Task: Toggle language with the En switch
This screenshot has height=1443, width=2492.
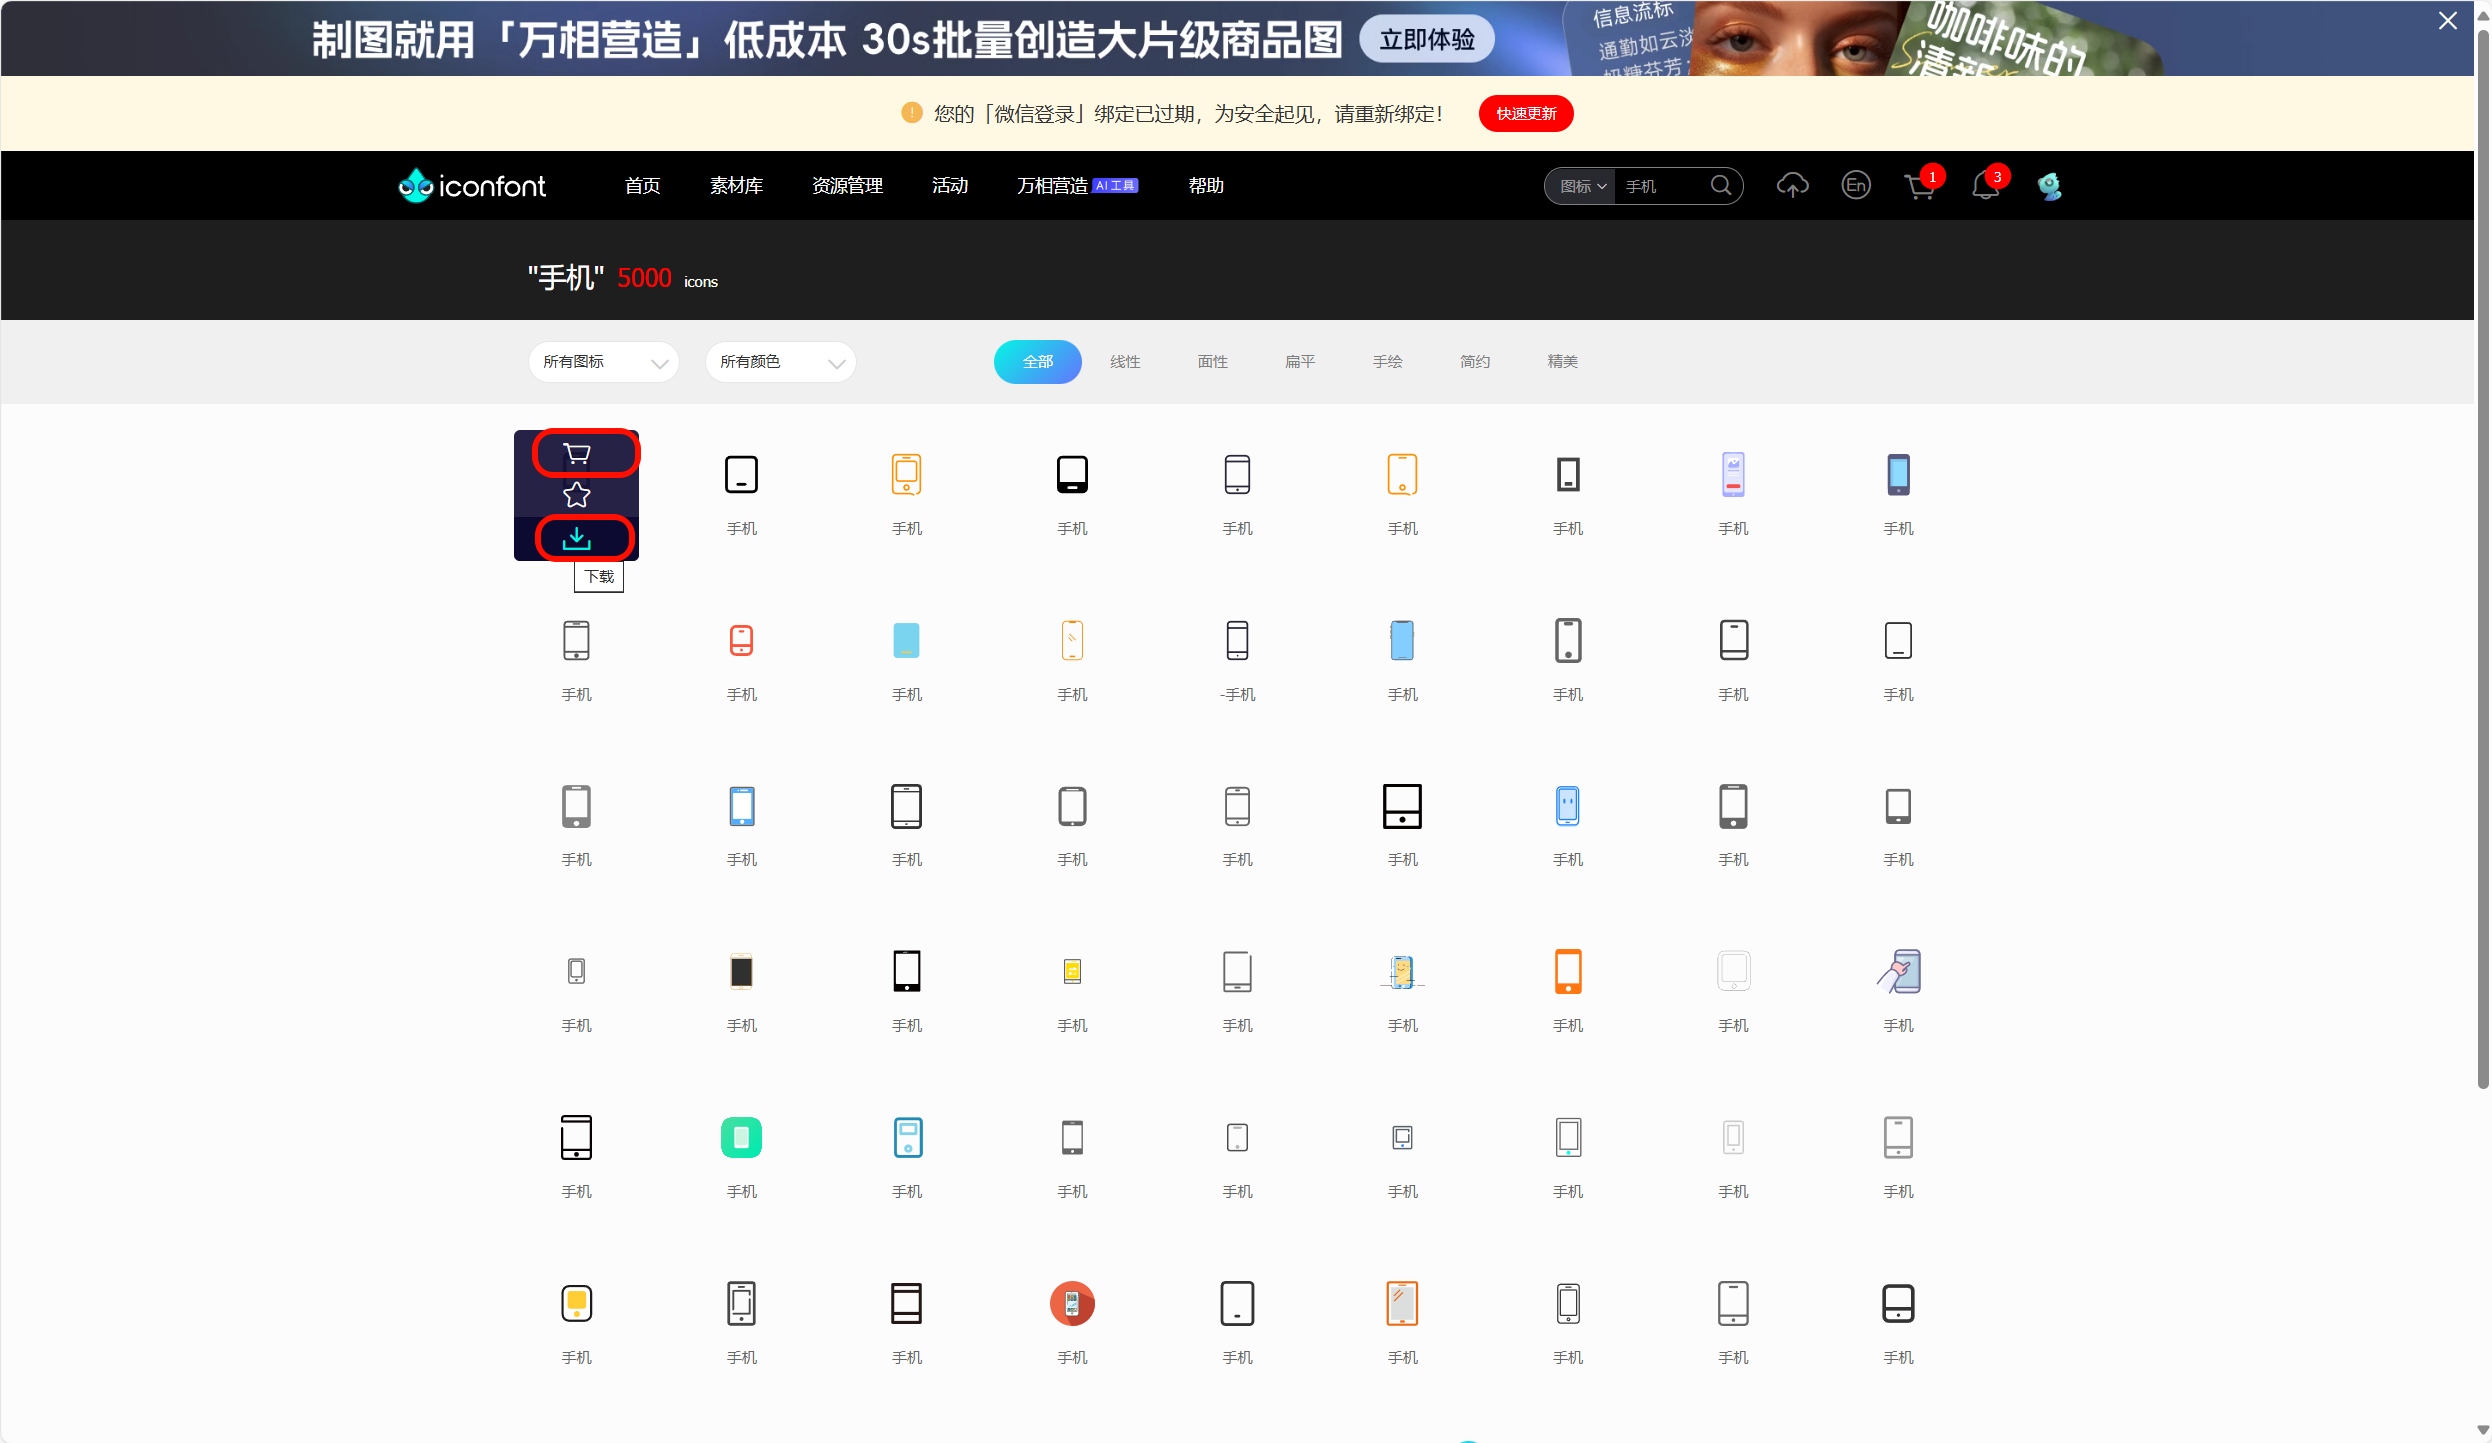Action: tap(1856, 185)
